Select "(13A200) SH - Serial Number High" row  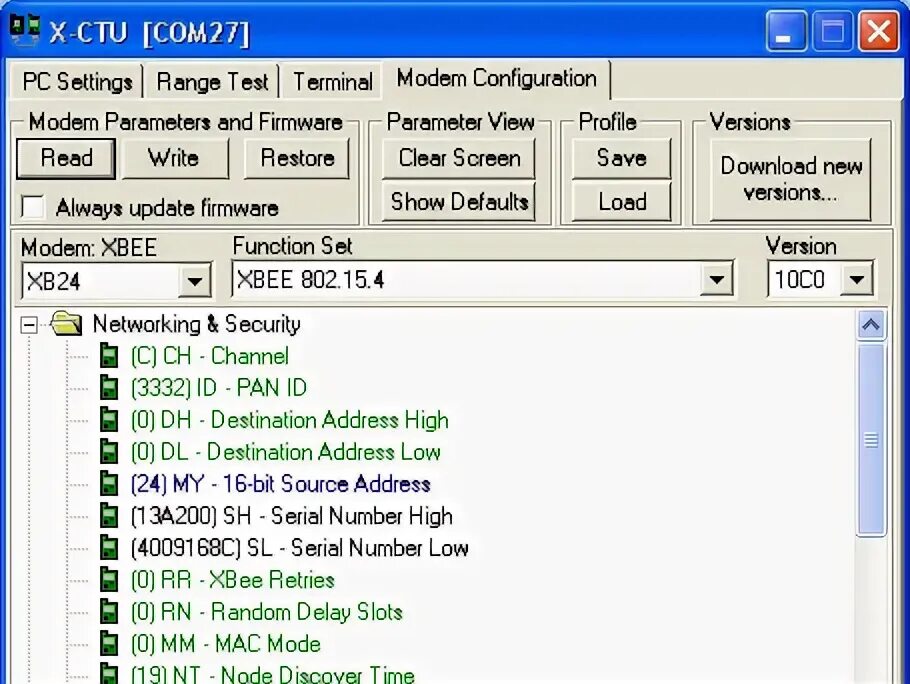pos(291,515)
